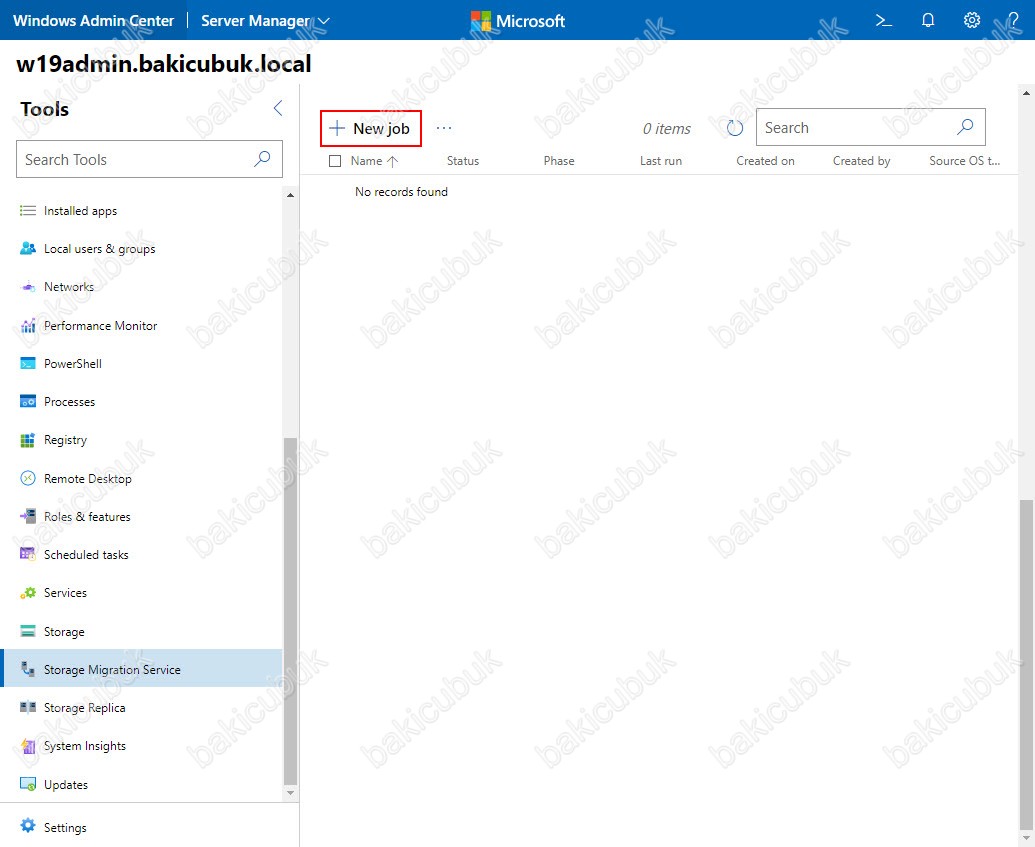
Task: Click the Windows Admin Center title link
Action: pyautogui.click(x=93, y=21)
